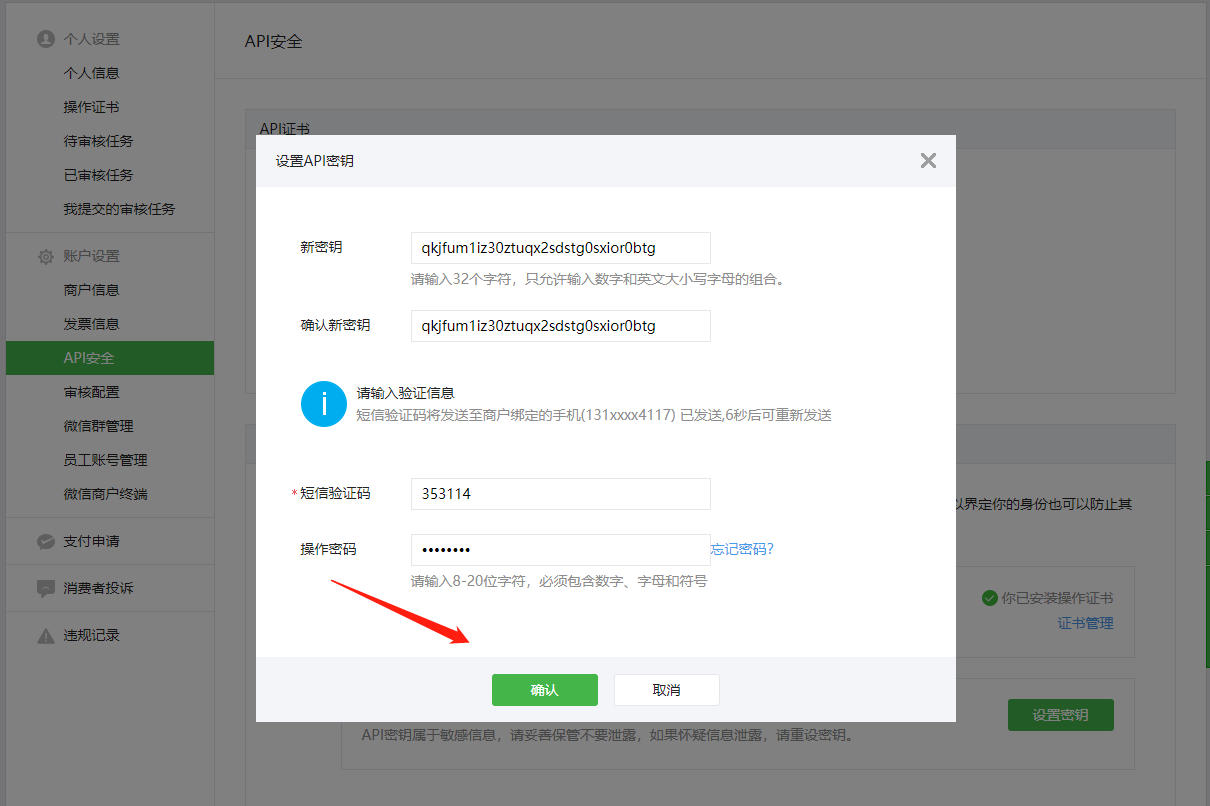
Task: Focus the 确认新密钥 input field
Action: (x=560, y=326)
